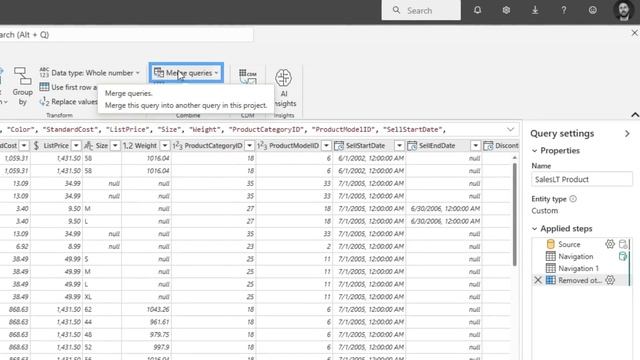
Task: Click the feedback smiley icon
Action: (593, 10)
